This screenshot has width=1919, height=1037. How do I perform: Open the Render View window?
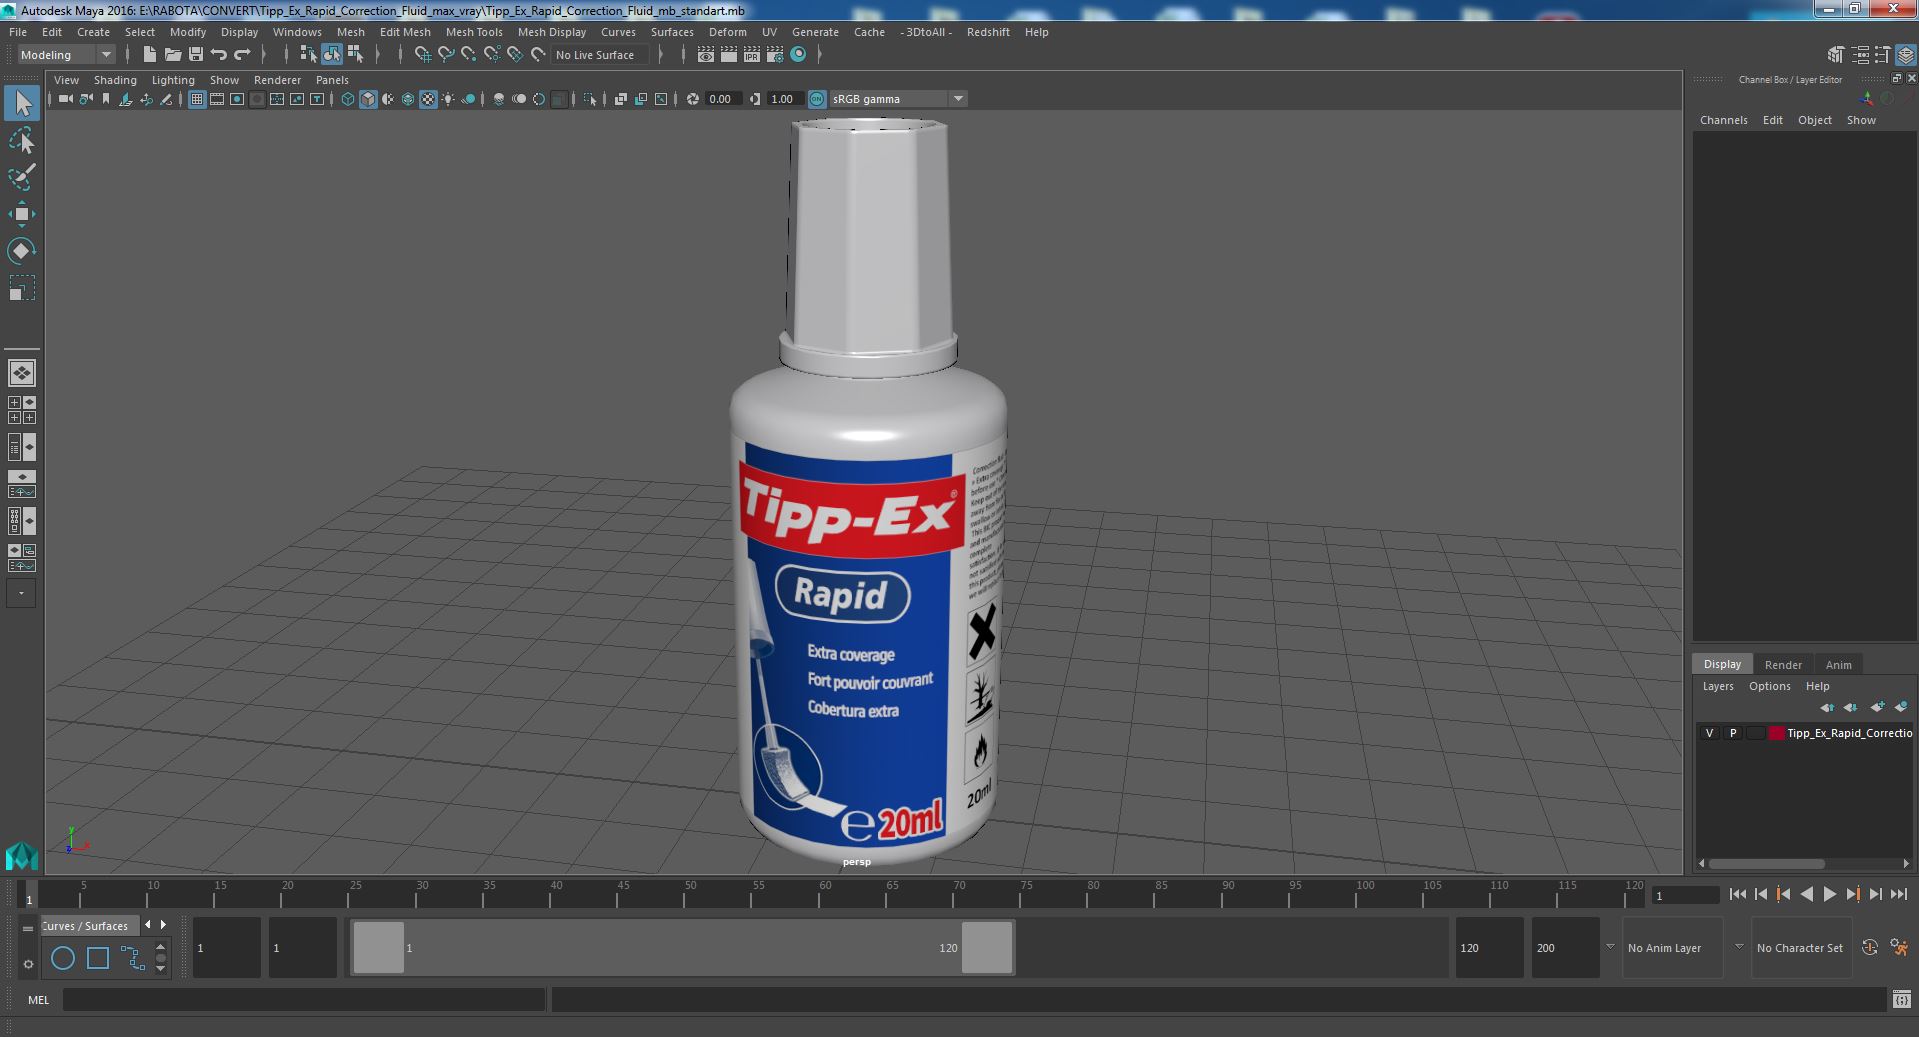point(705,55)
